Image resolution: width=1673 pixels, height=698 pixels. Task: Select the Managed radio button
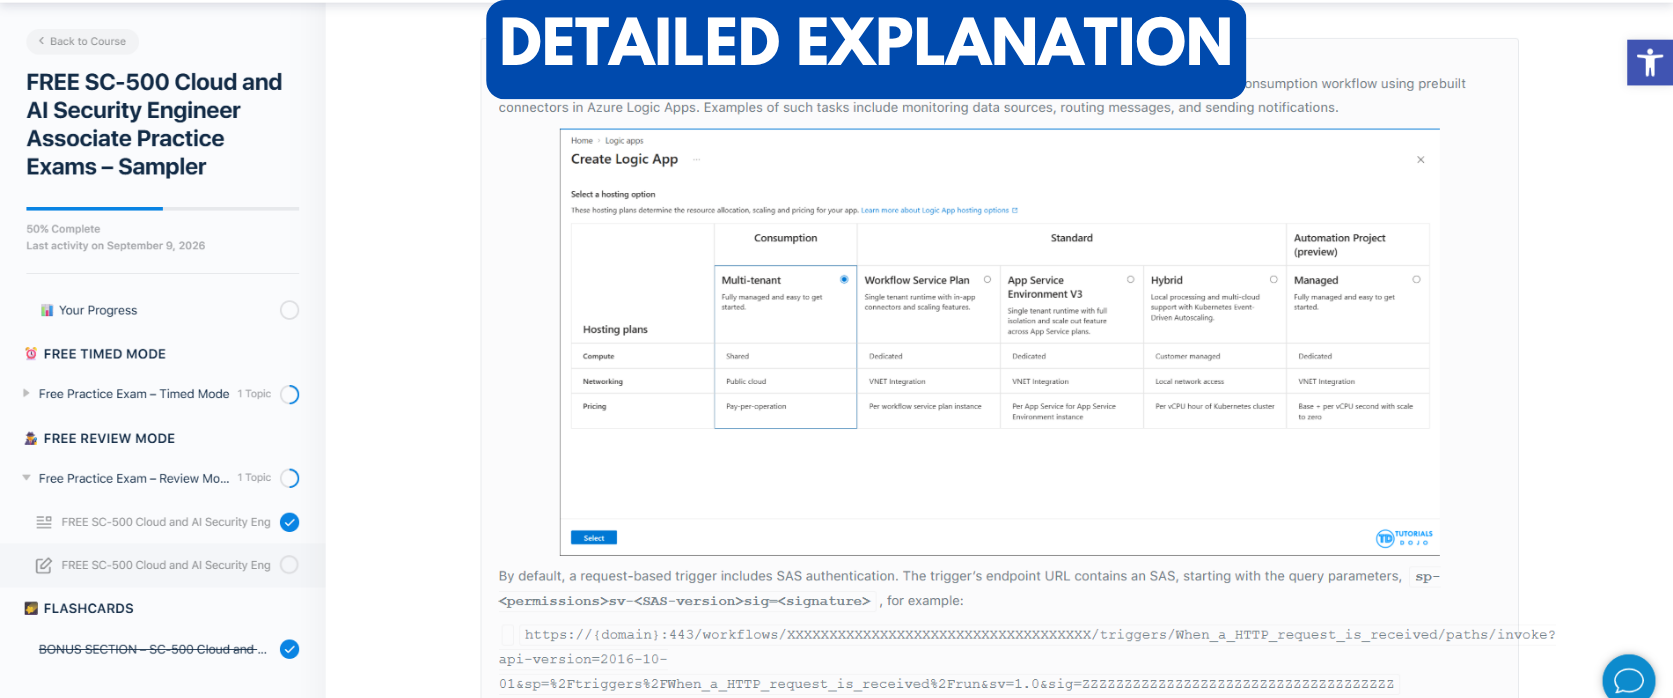pyautogui.click(x=1416, y=280)
